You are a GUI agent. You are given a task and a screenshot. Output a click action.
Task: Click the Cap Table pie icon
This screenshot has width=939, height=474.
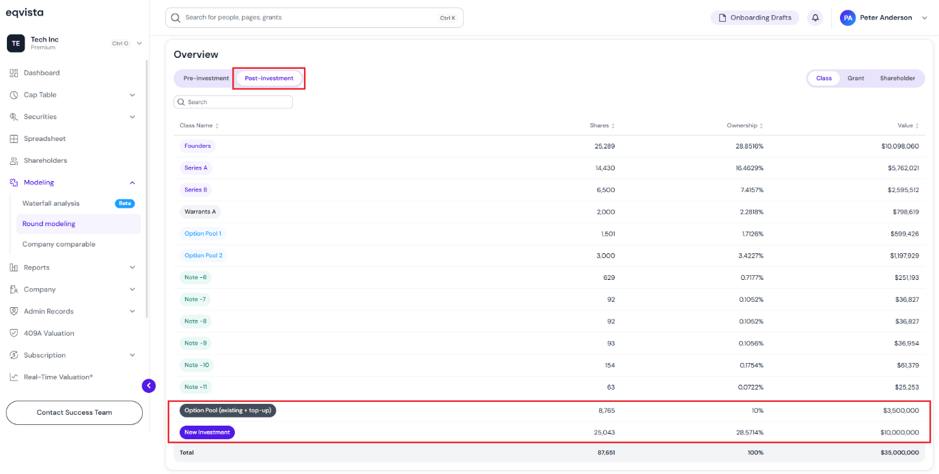point(14,95)
